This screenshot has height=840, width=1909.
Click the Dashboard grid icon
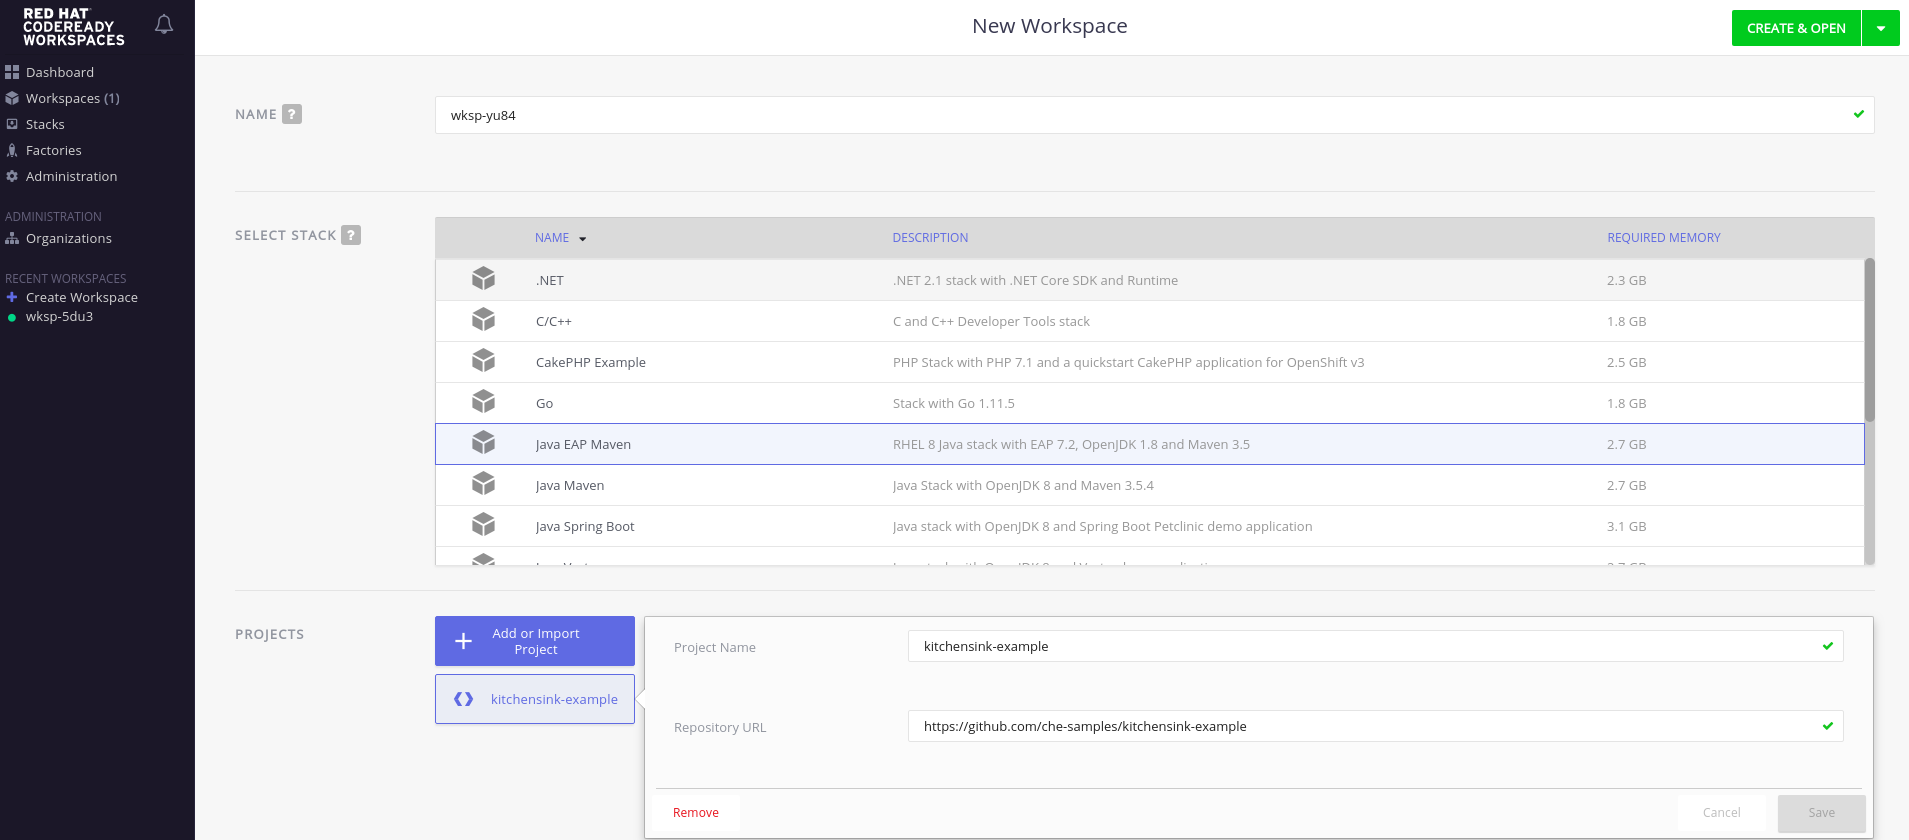[12, 72]
